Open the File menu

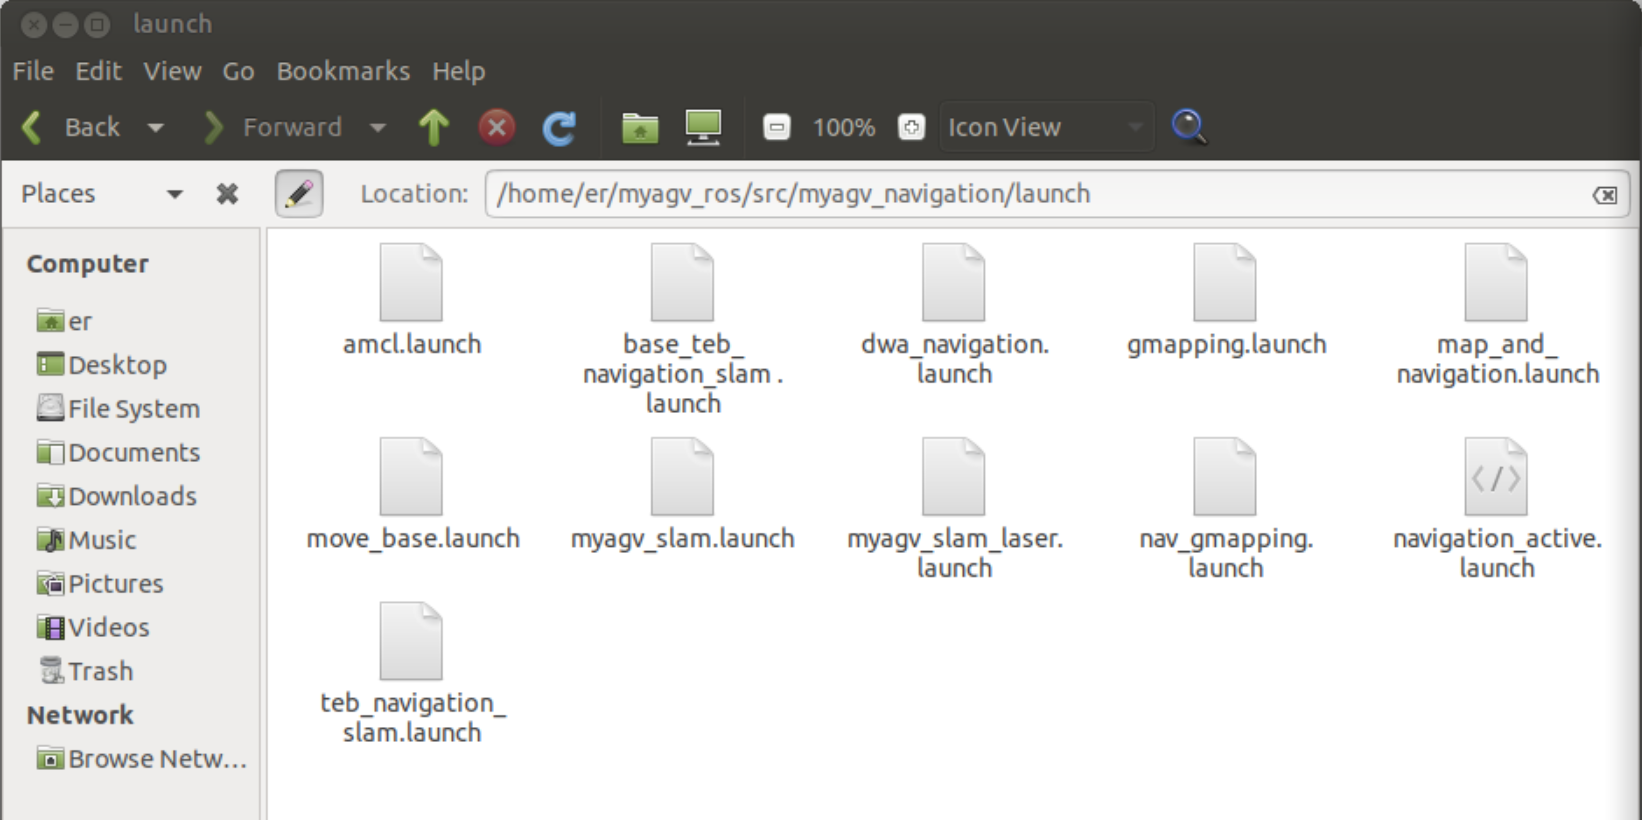coord(33,71)
